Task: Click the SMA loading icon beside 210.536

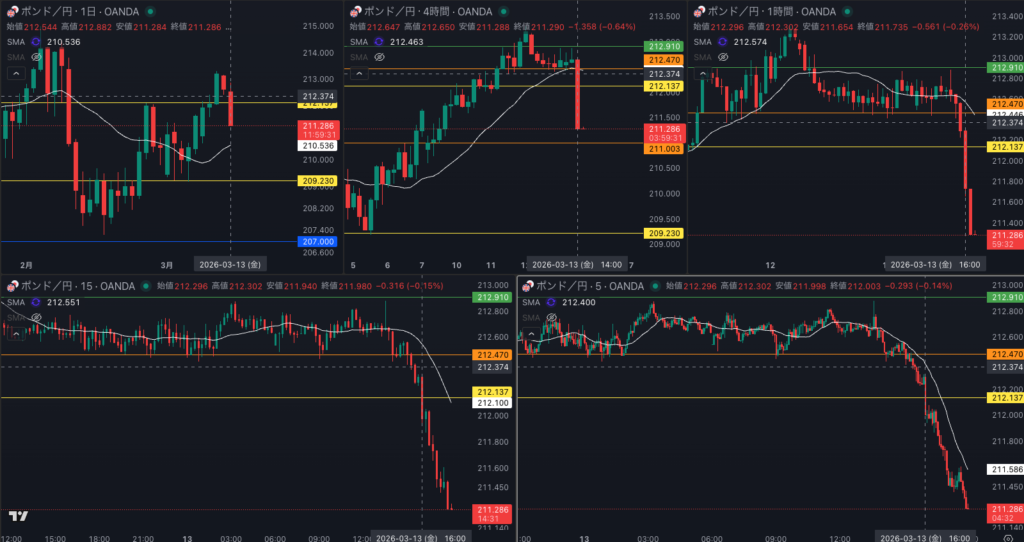Action: click(35, 41)
